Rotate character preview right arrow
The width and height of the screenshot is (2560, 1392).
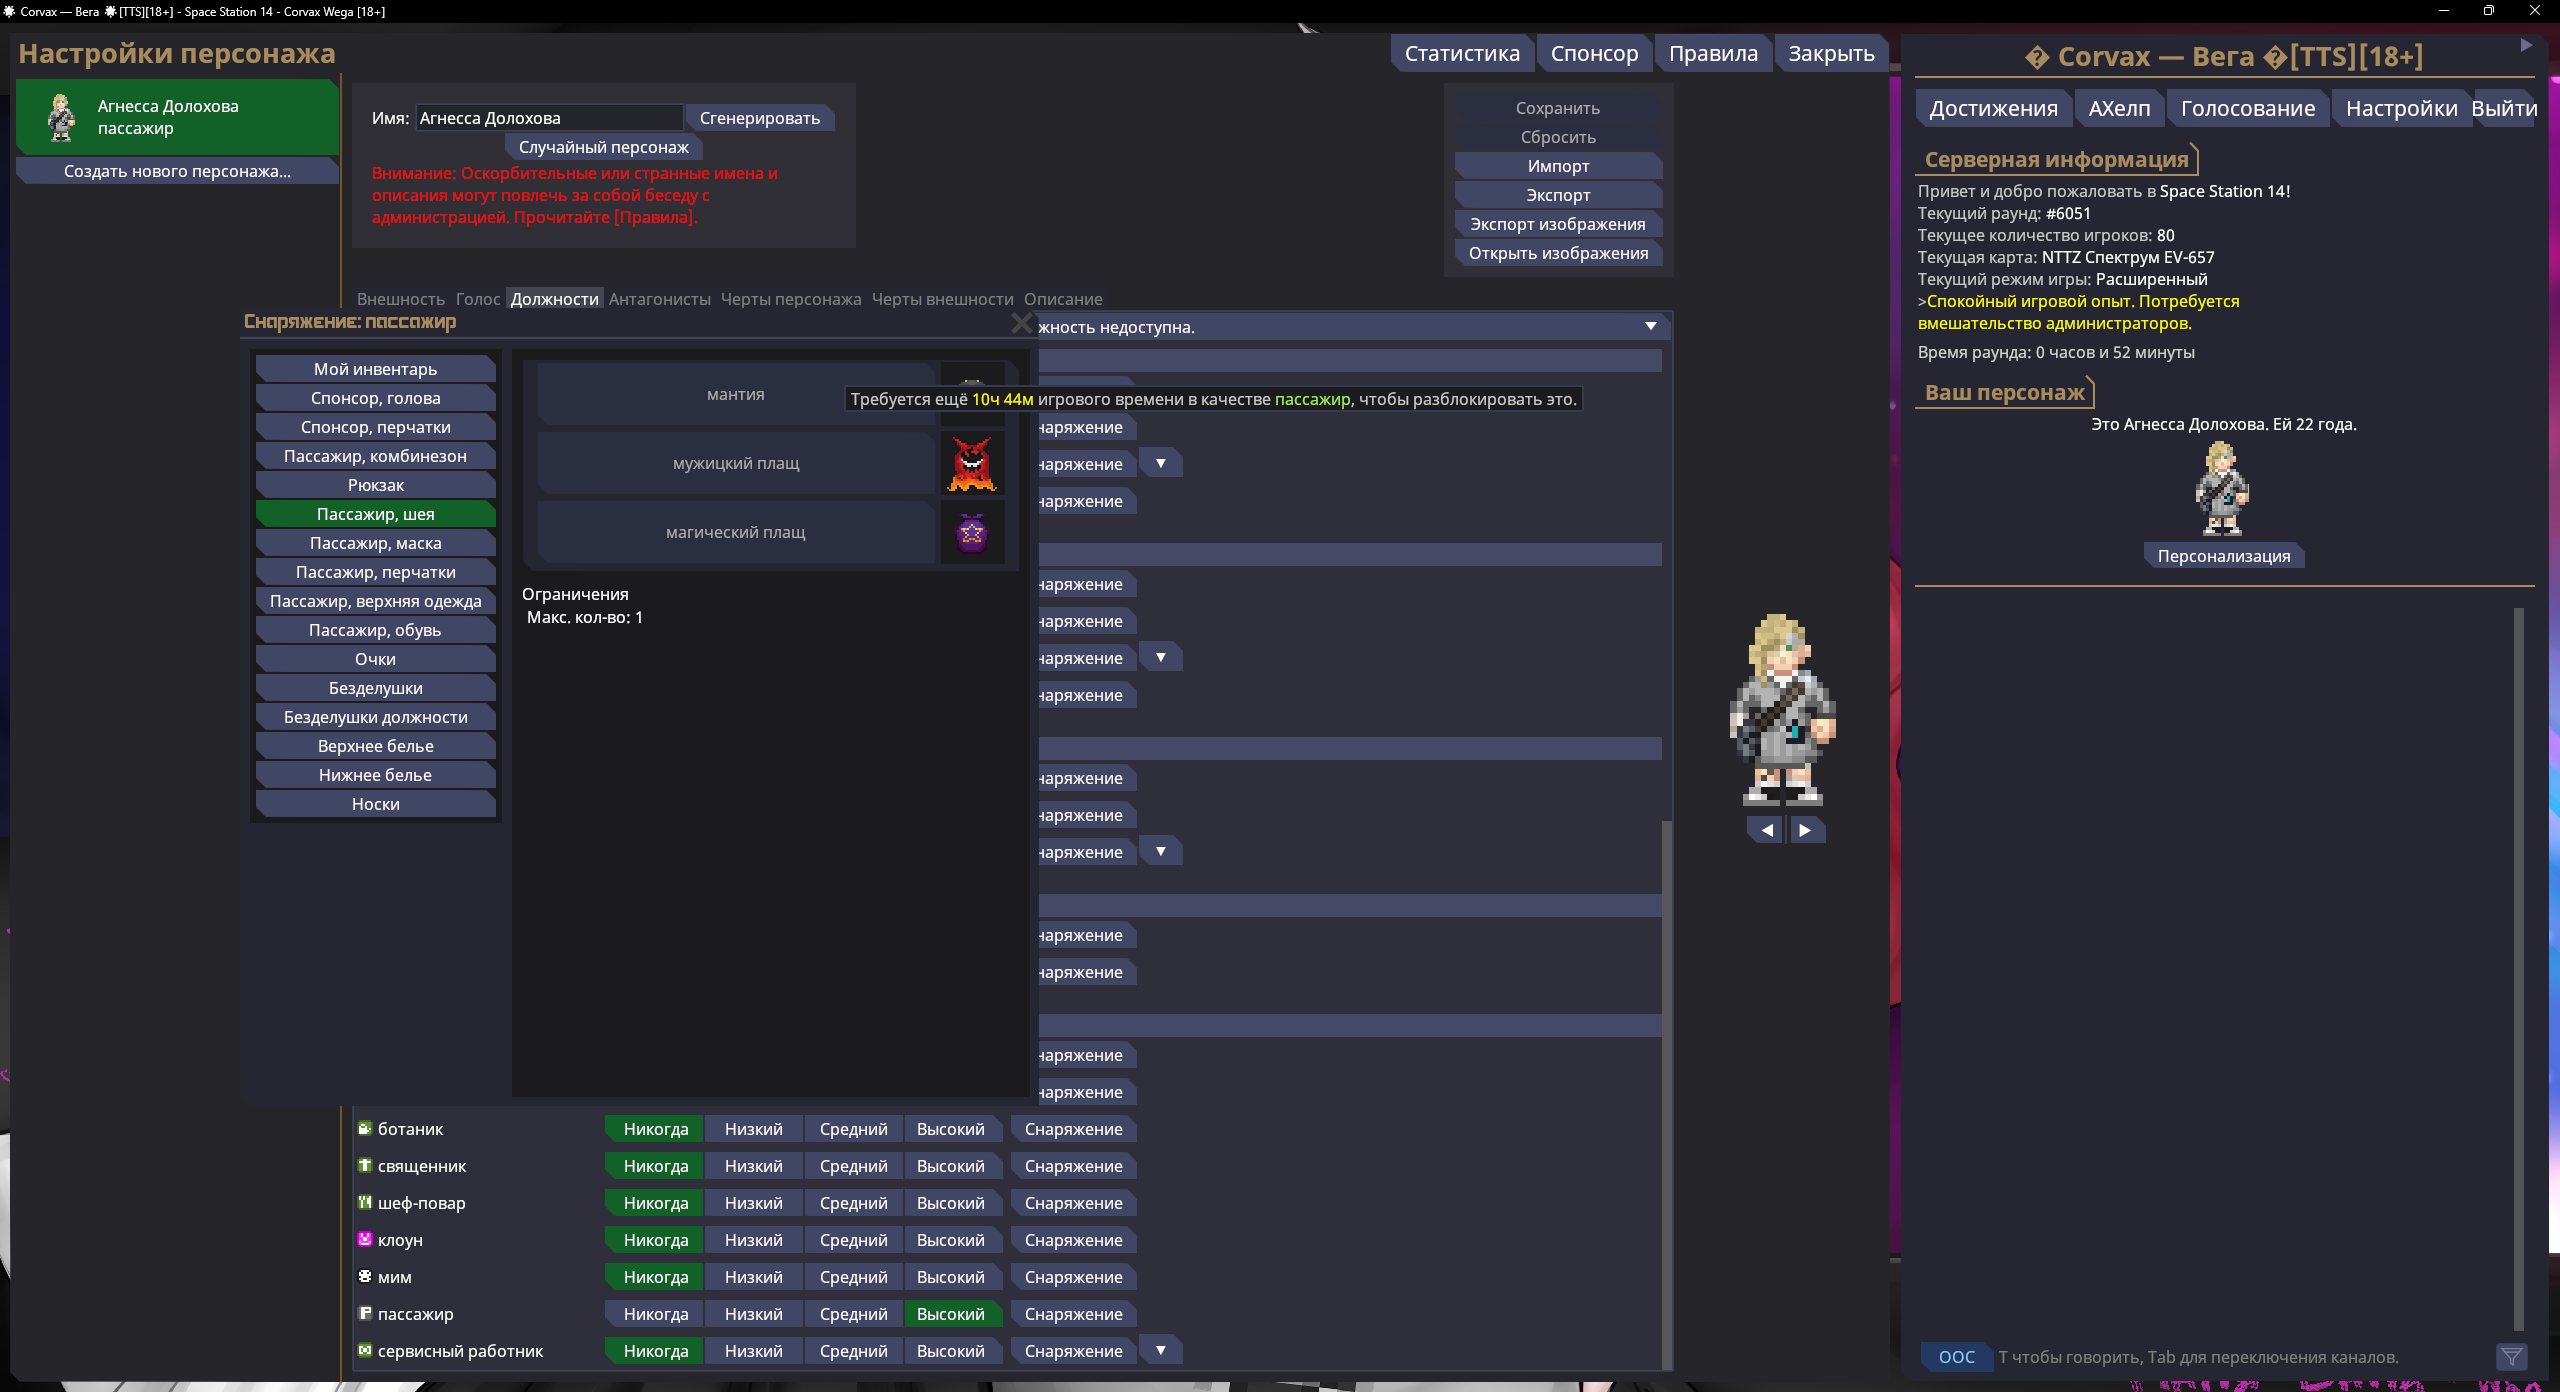coord(1805,830)
